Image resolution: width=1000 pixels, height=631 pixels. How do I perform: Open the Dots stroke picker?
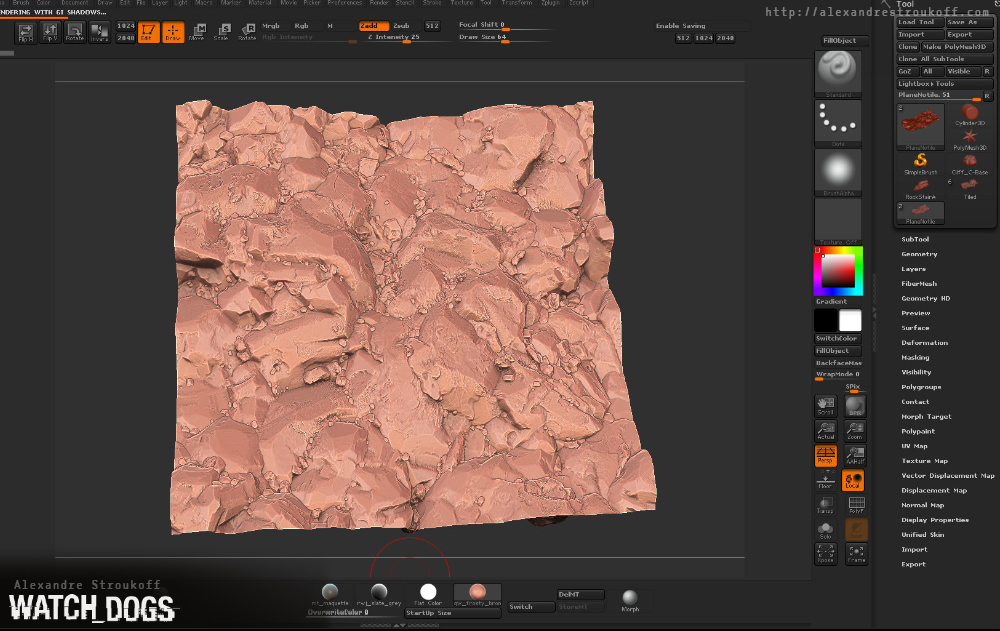(837, 123)
